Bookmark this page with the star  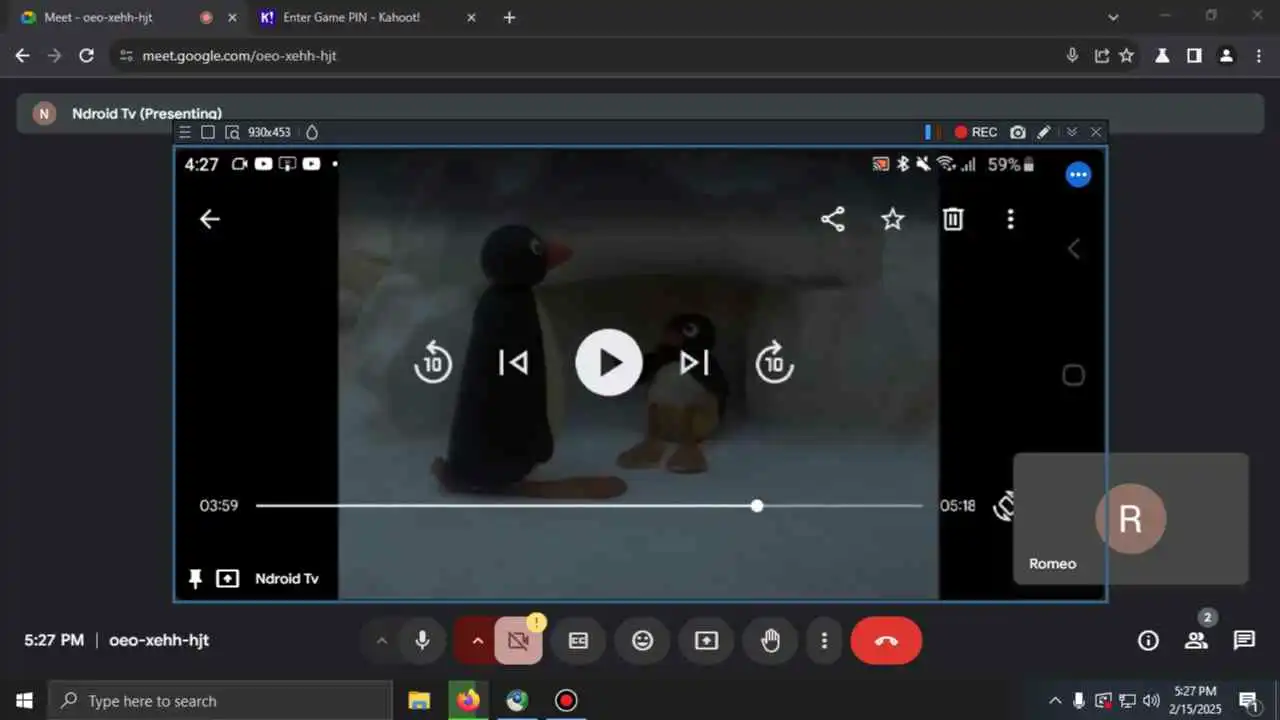point(1127,56)
